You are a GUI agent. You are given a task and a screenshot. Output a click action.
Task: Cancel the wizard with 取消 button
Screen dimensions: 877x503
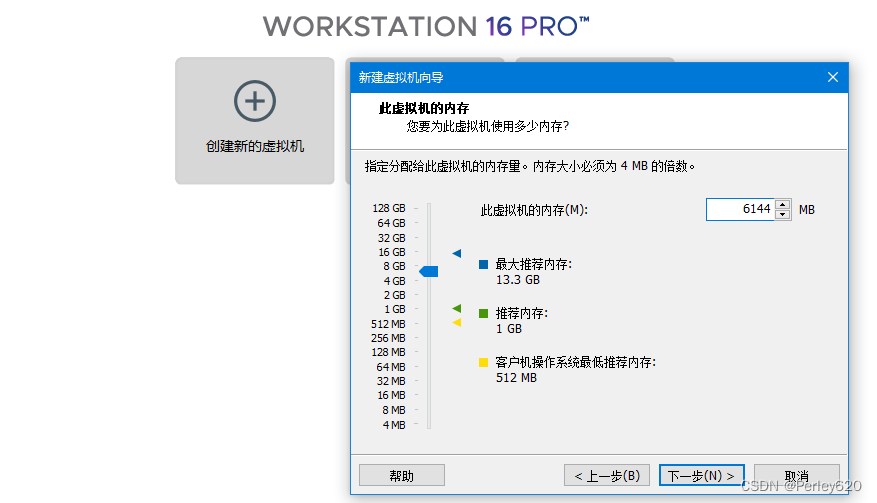(x=796, y=476)
